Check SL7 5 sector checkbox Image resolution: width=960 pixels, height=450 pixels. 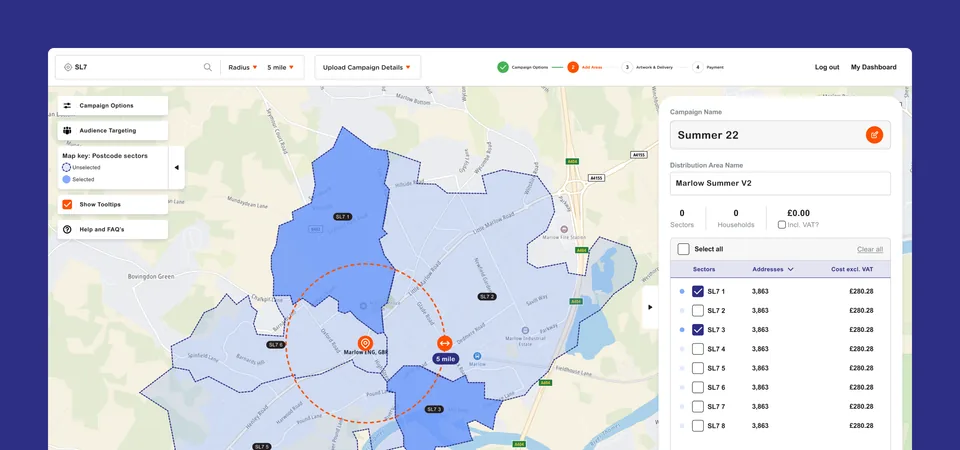[697, 368]
